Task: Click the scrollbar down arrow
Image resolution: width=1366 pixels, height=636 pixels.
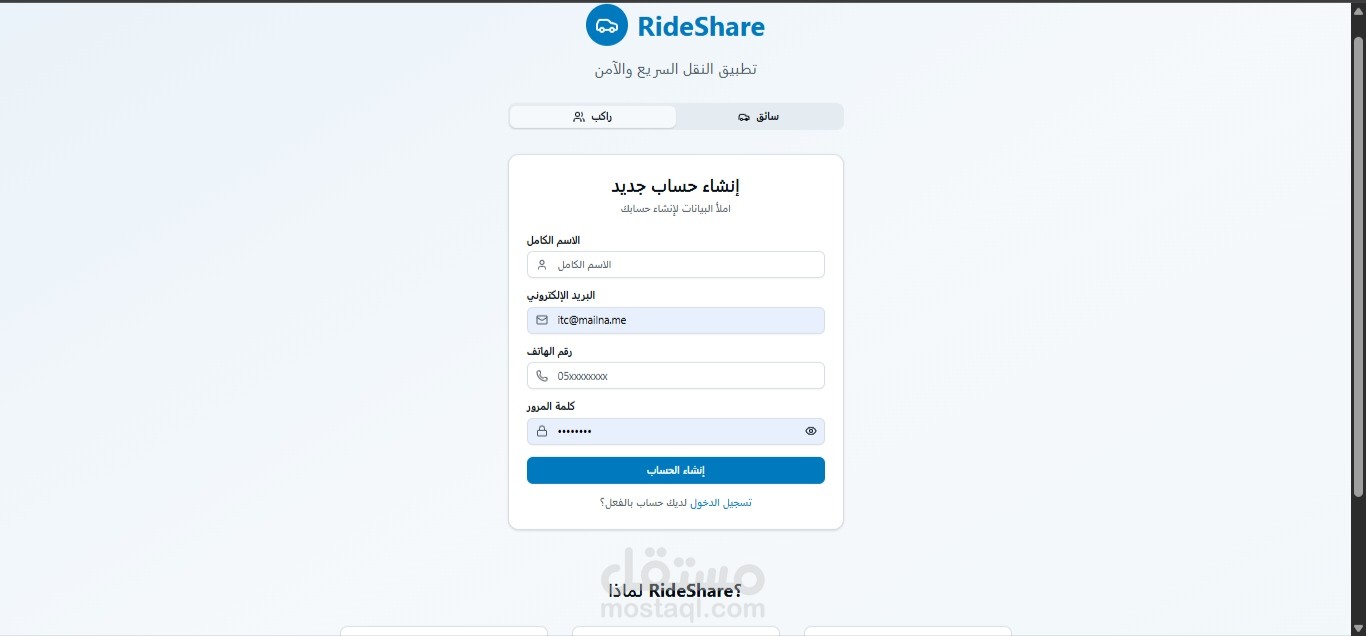Action: tap(1358, 627)
